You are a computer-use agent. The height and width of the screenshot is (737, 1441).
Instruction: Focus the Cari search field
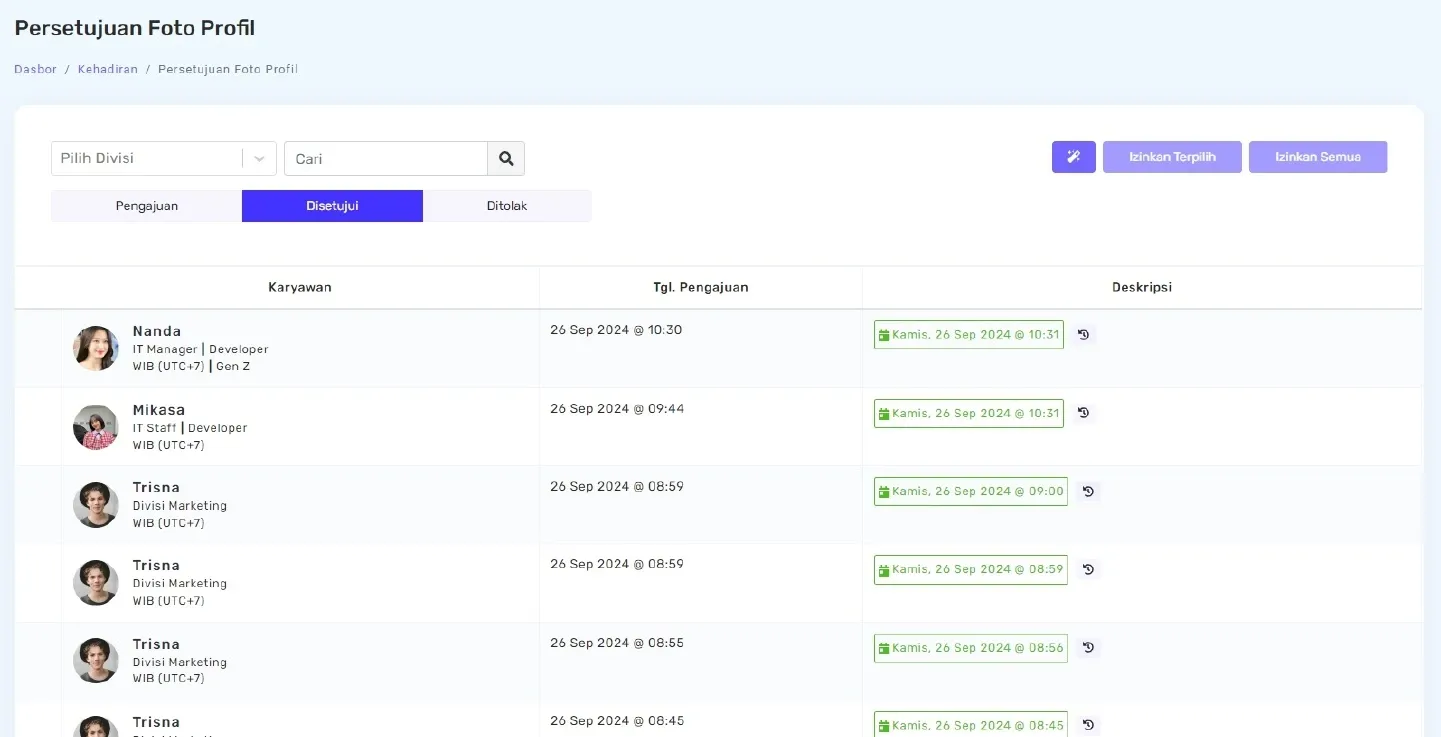386,158
